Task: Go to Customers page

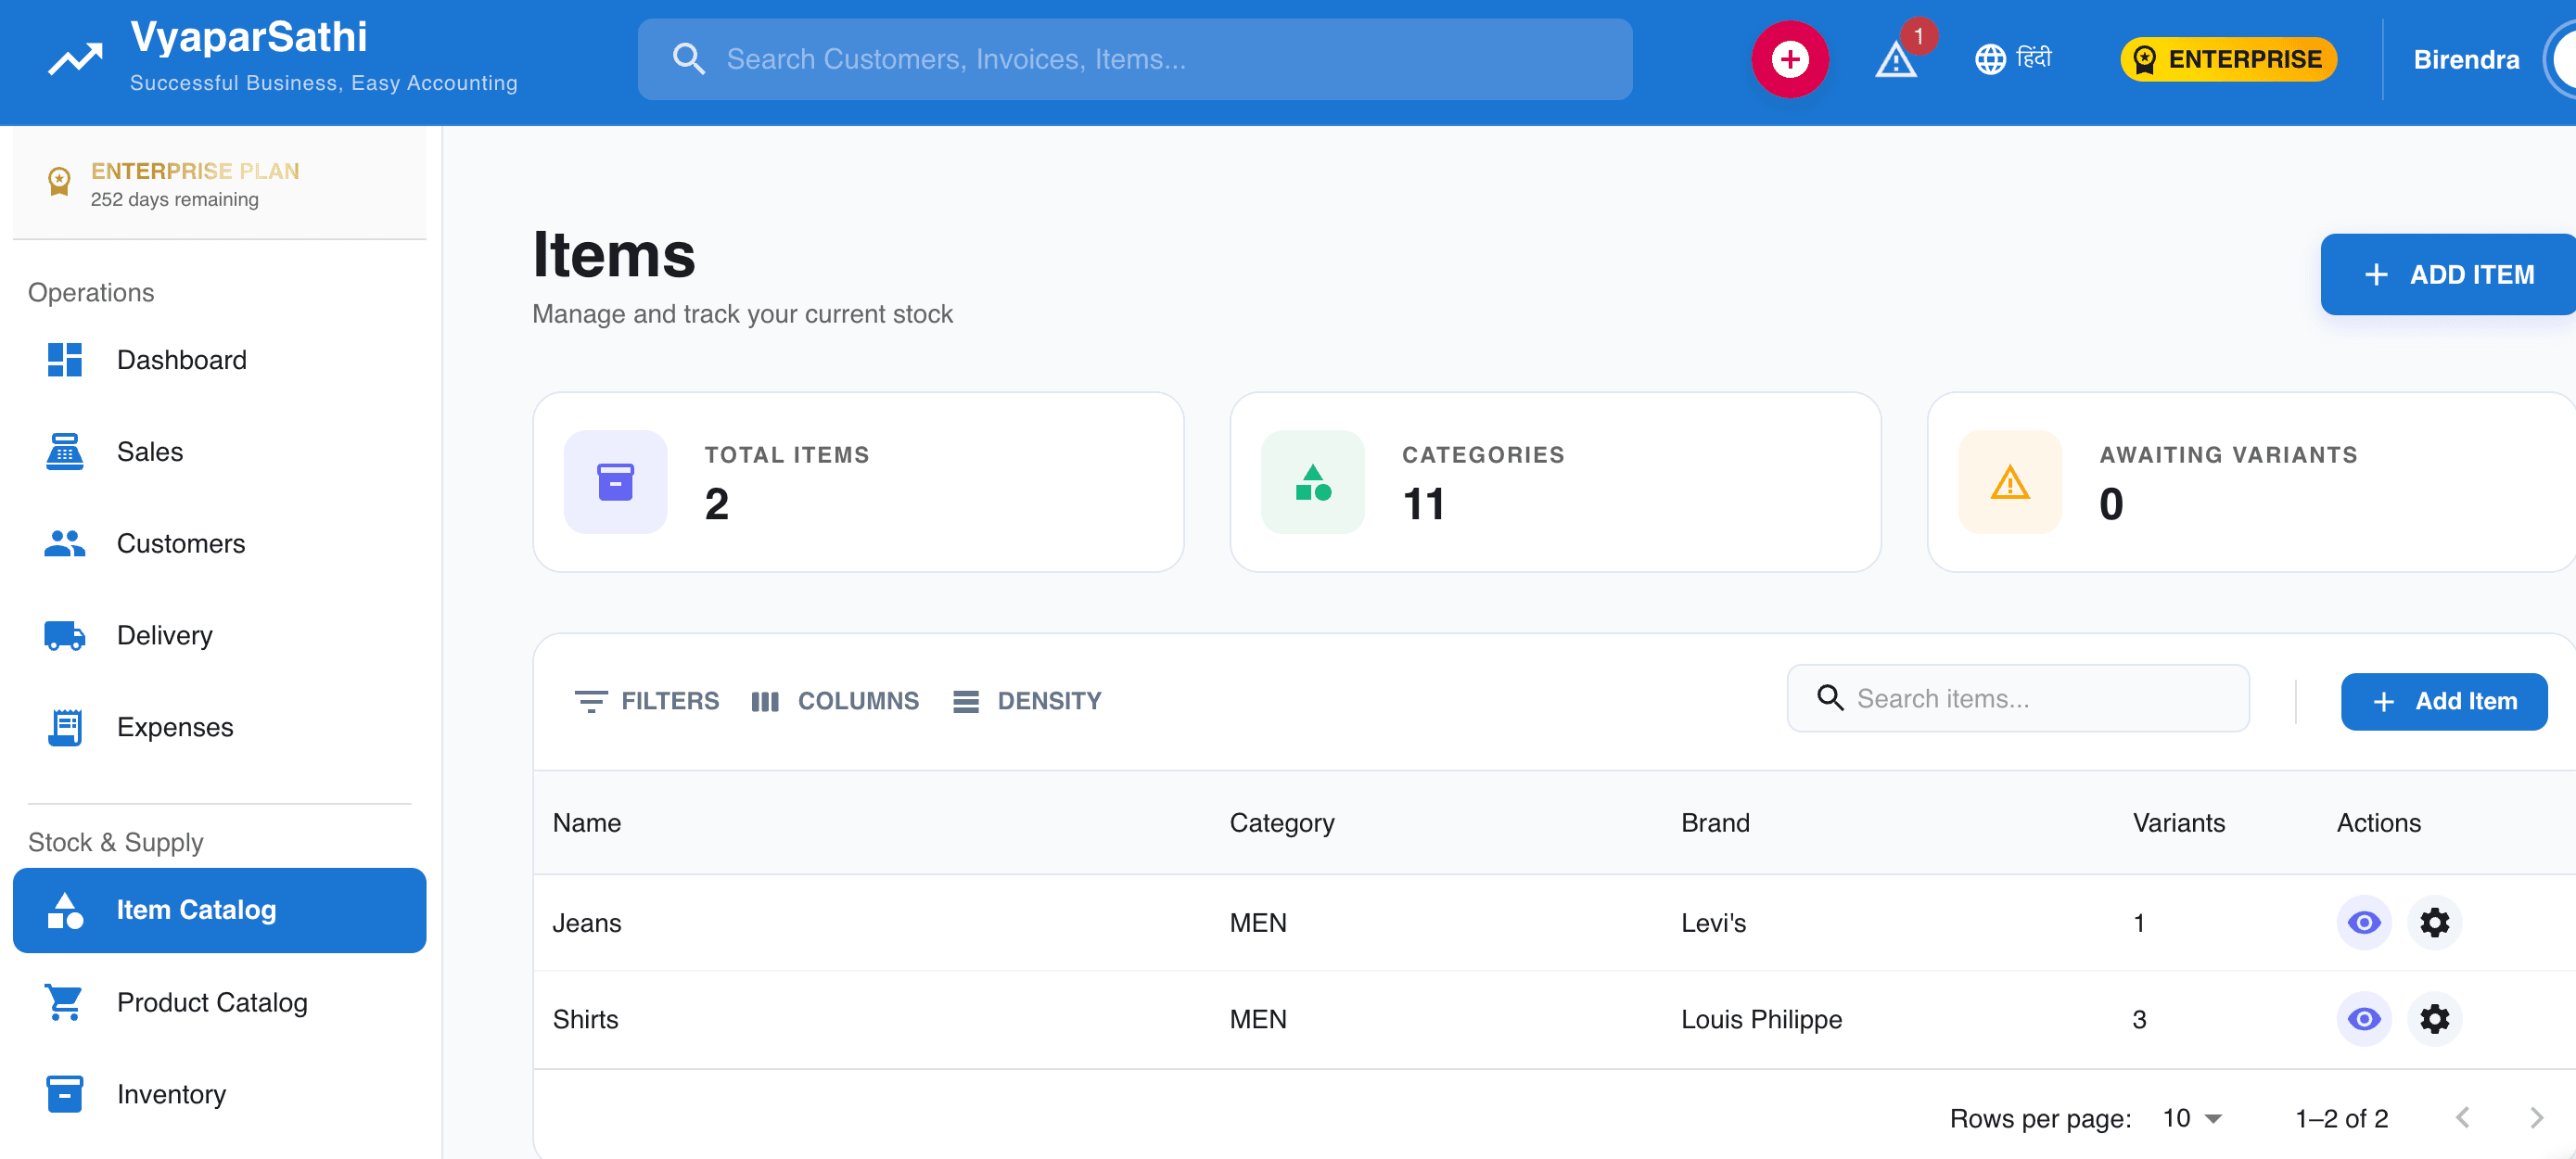Action: click(x=219, y=544)
